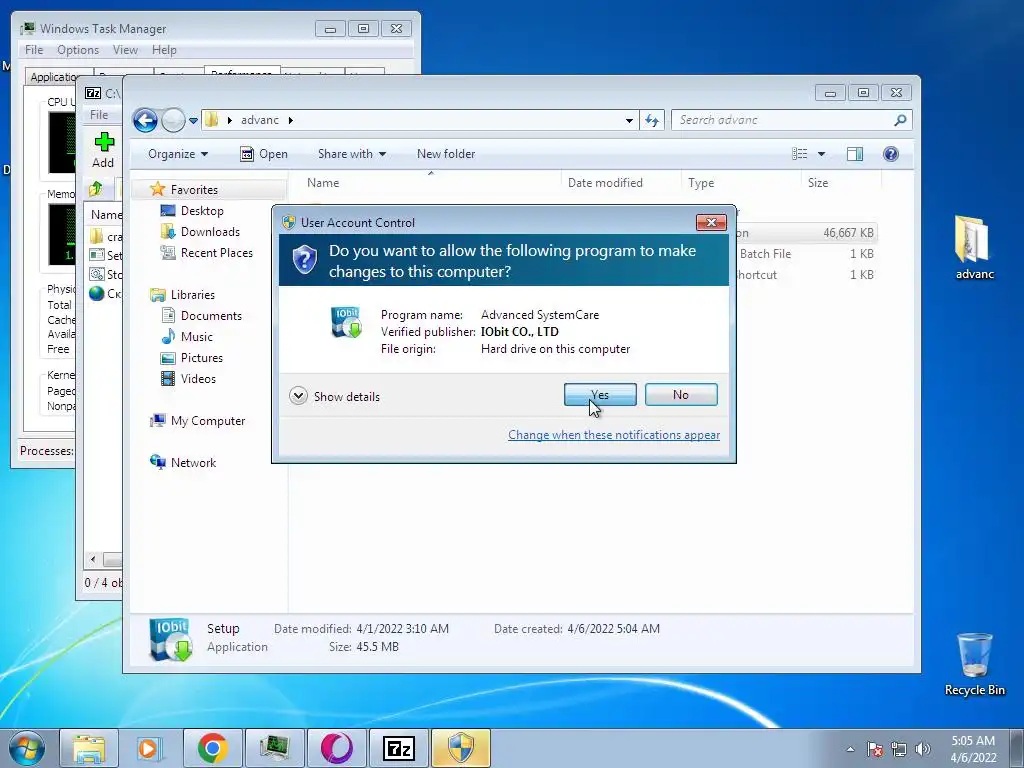
Task: Expand the view options dropdown arrow
Action: point(822,154)
